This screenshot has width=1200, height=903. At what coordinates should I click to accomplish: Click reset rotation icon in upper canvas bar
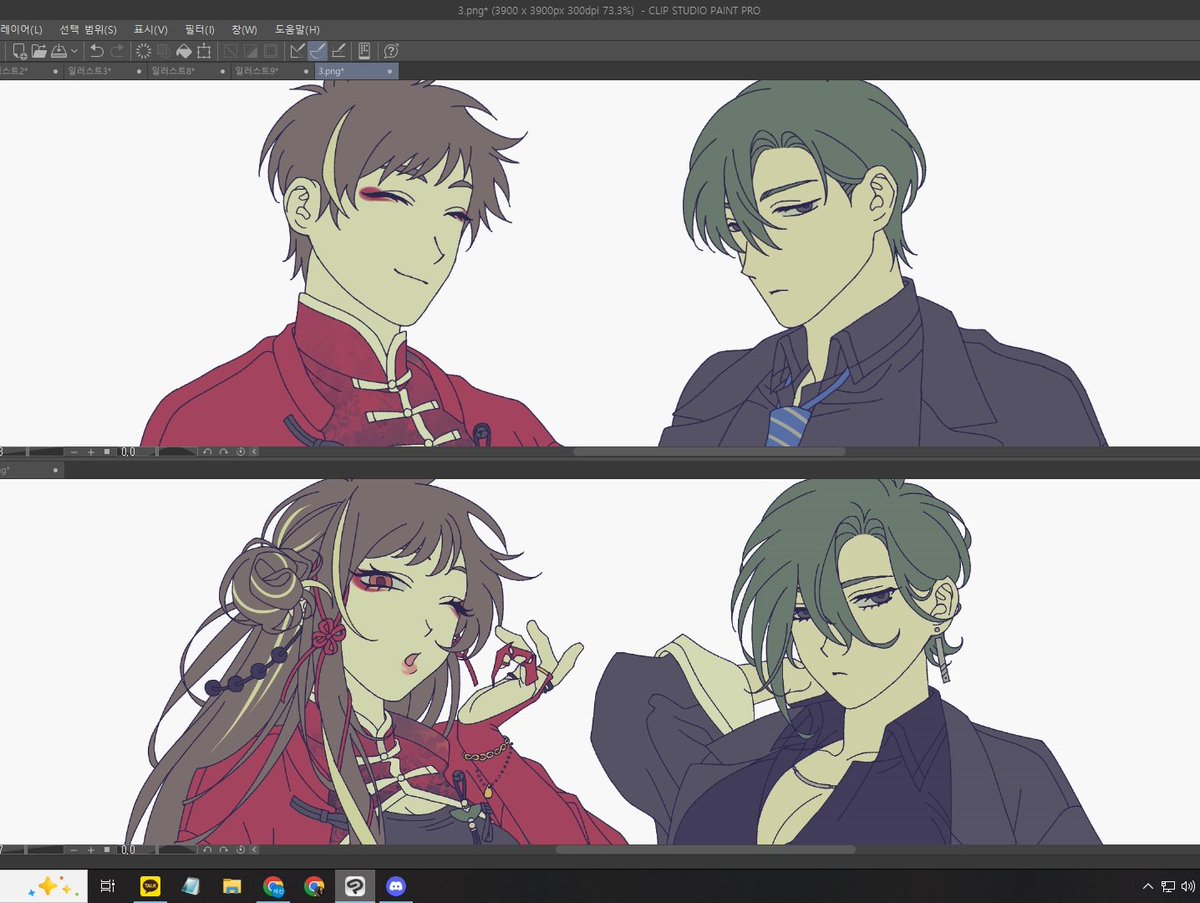(240, 452)
